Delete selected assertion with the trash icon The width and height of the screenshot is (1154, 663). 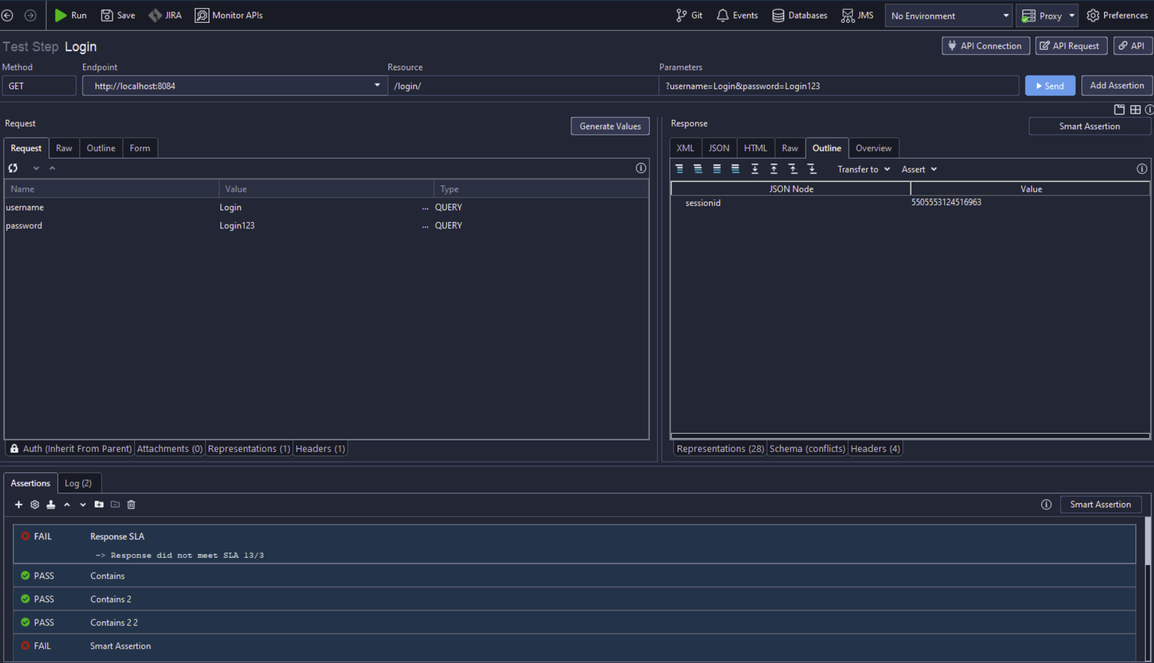(131, 505)
